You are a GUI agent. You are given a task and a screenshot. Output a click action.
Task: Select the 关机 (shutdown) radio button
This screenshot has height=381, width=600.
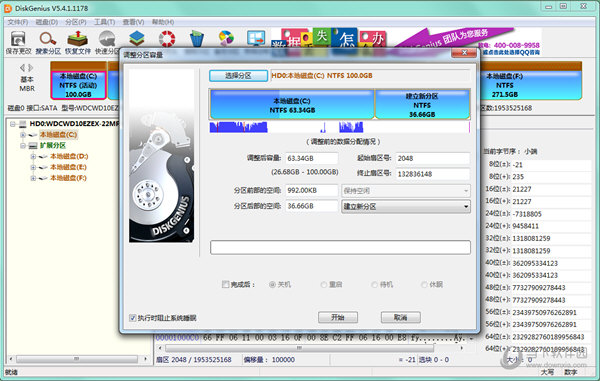272,285
